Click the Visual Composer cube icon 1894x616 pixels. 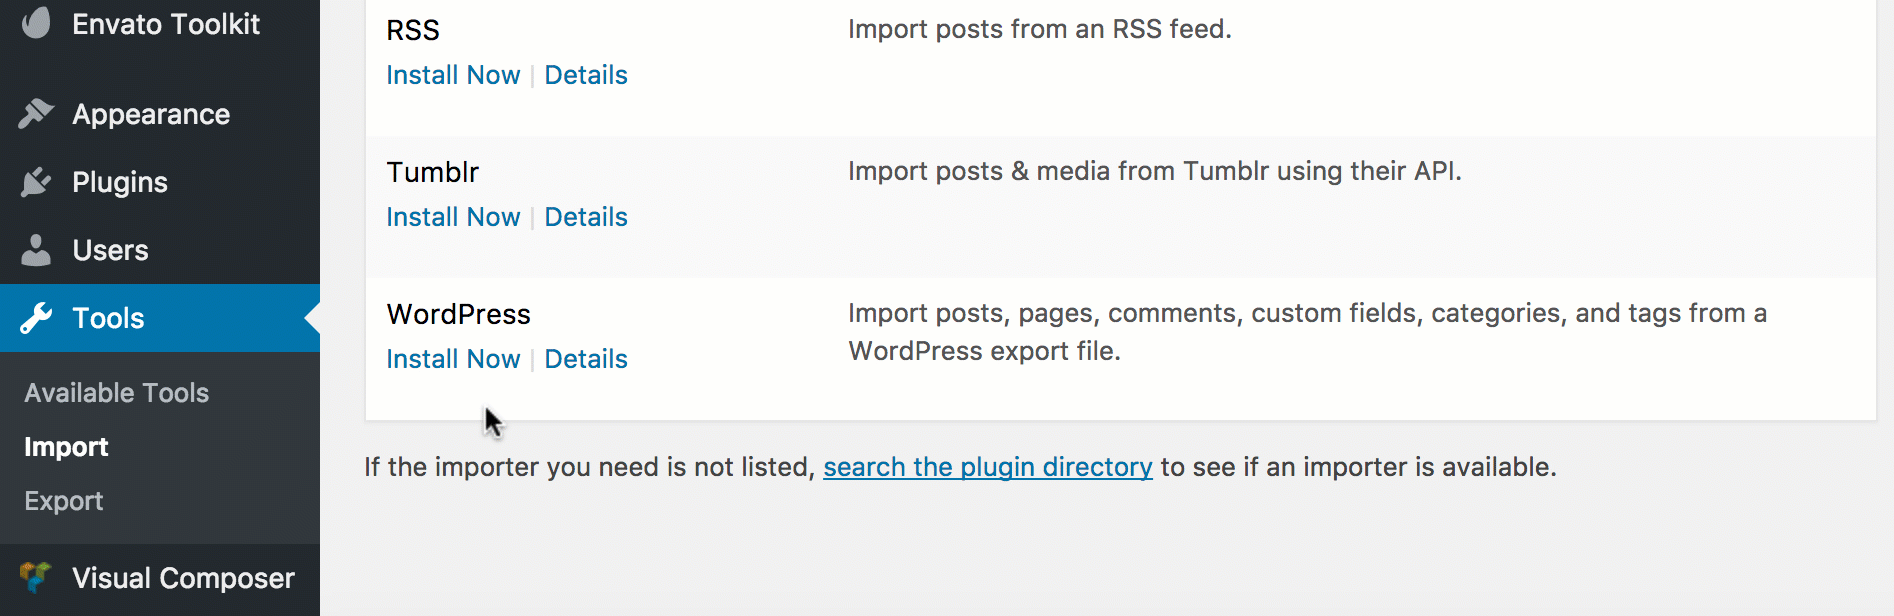point(36,577)
